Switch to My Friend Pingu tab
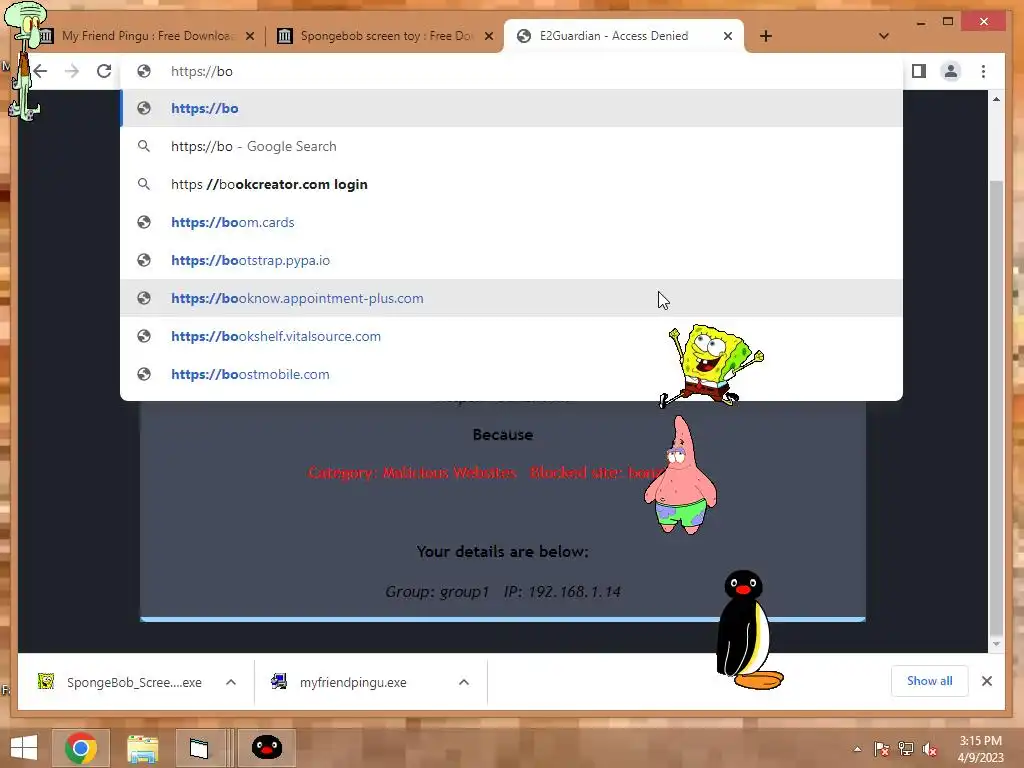The height and width of the screenshot is (768, 1024). (x=147, y=36)
